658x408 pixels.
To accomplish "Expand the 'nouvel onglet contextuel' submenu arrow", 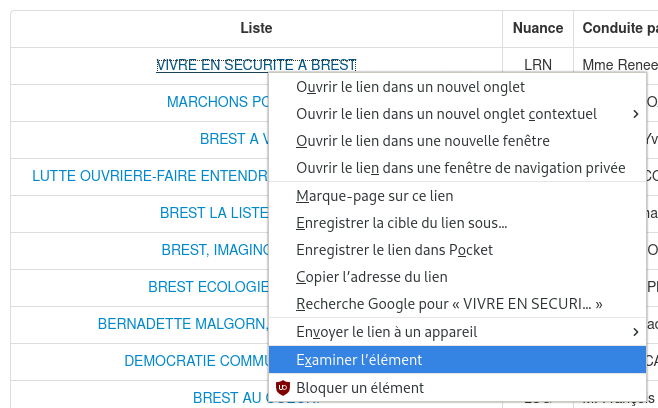I will [x=635, y=114].
